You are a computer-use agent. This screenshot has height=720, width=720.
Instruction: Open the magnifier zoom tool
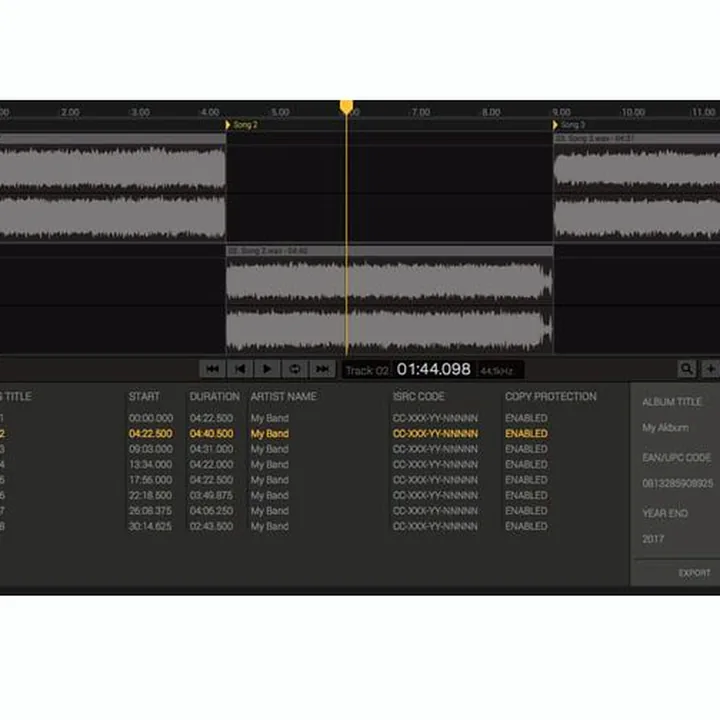click(x=686, y=369)
